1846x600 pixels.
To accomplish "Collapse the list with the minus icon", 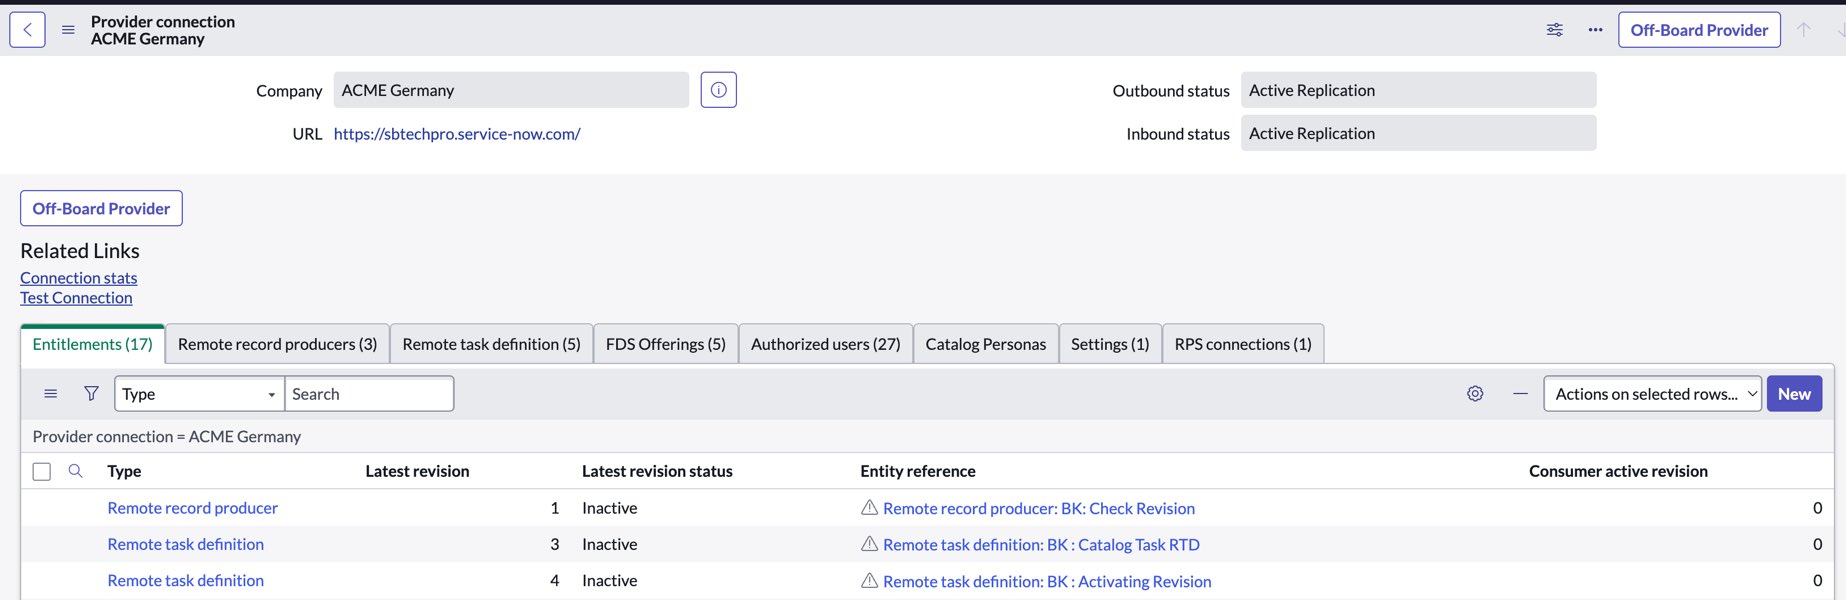I will pyautogui.click(x=1520, y=394).
